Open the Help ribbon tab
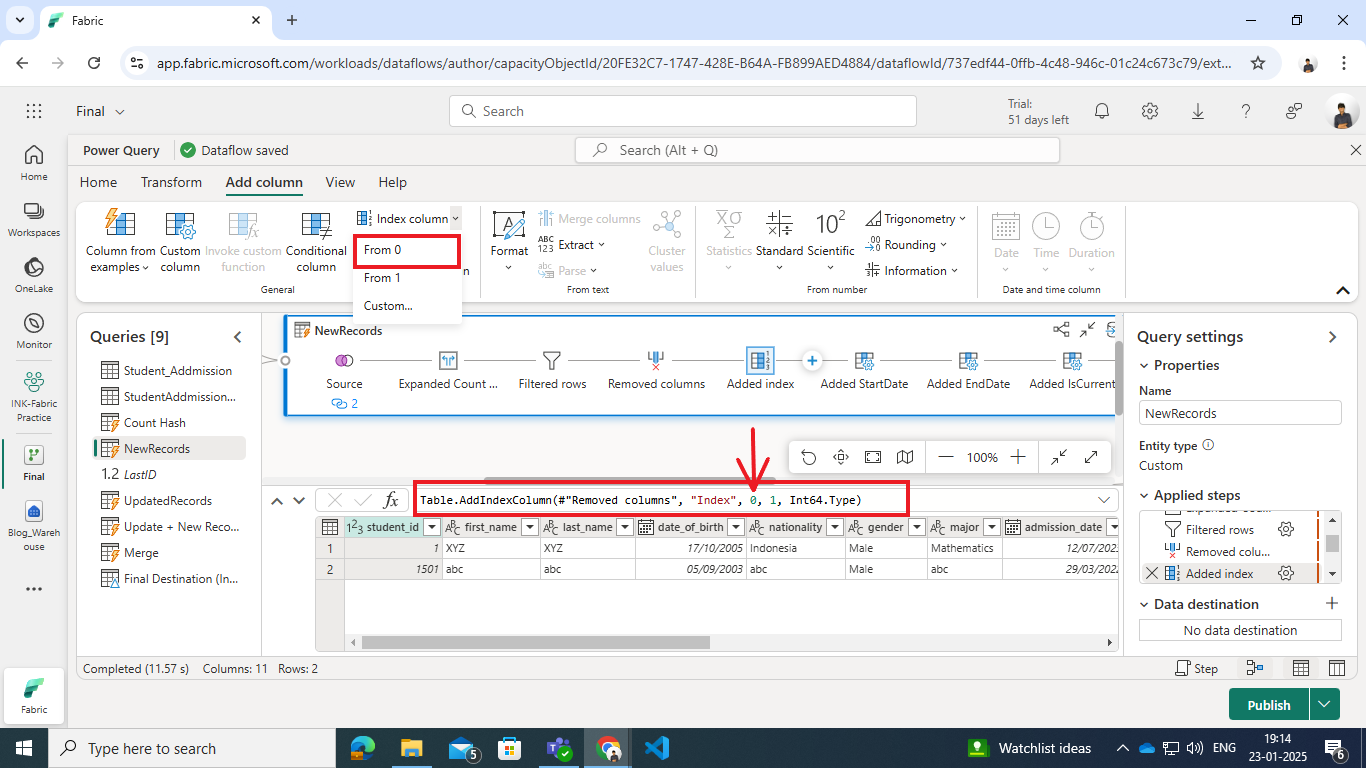1366x768 pixels. pyautogui.click(x=393, y=182)
